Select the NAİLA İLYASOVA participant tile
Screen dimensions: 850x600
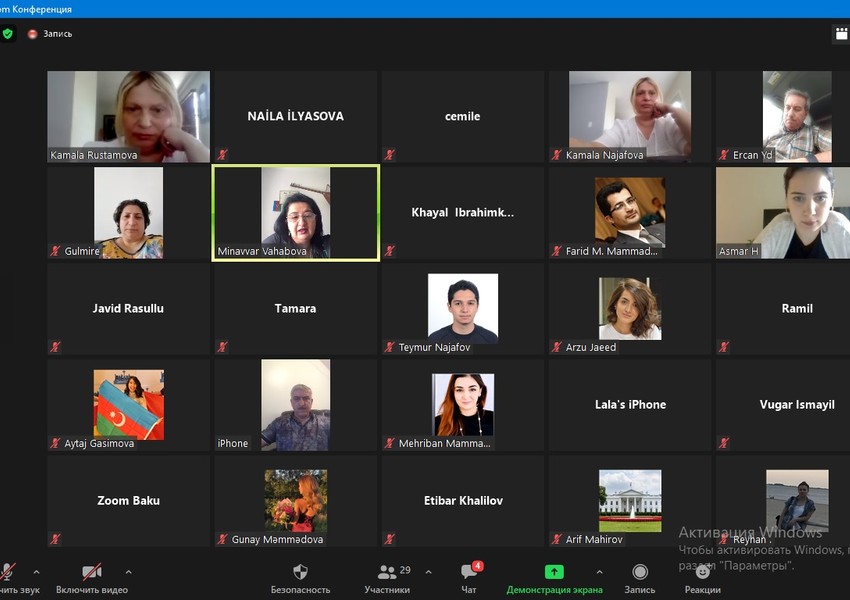[x=295, y=116]
